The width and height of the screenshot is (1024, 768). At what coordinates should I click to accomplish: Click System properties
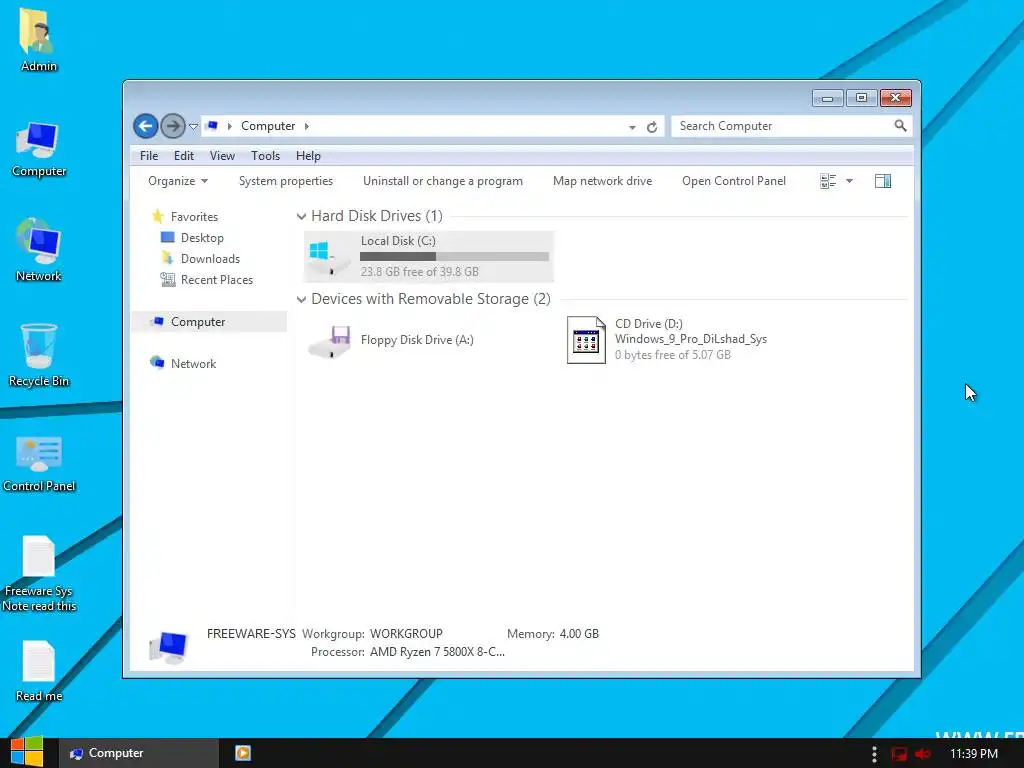(285, 181)
